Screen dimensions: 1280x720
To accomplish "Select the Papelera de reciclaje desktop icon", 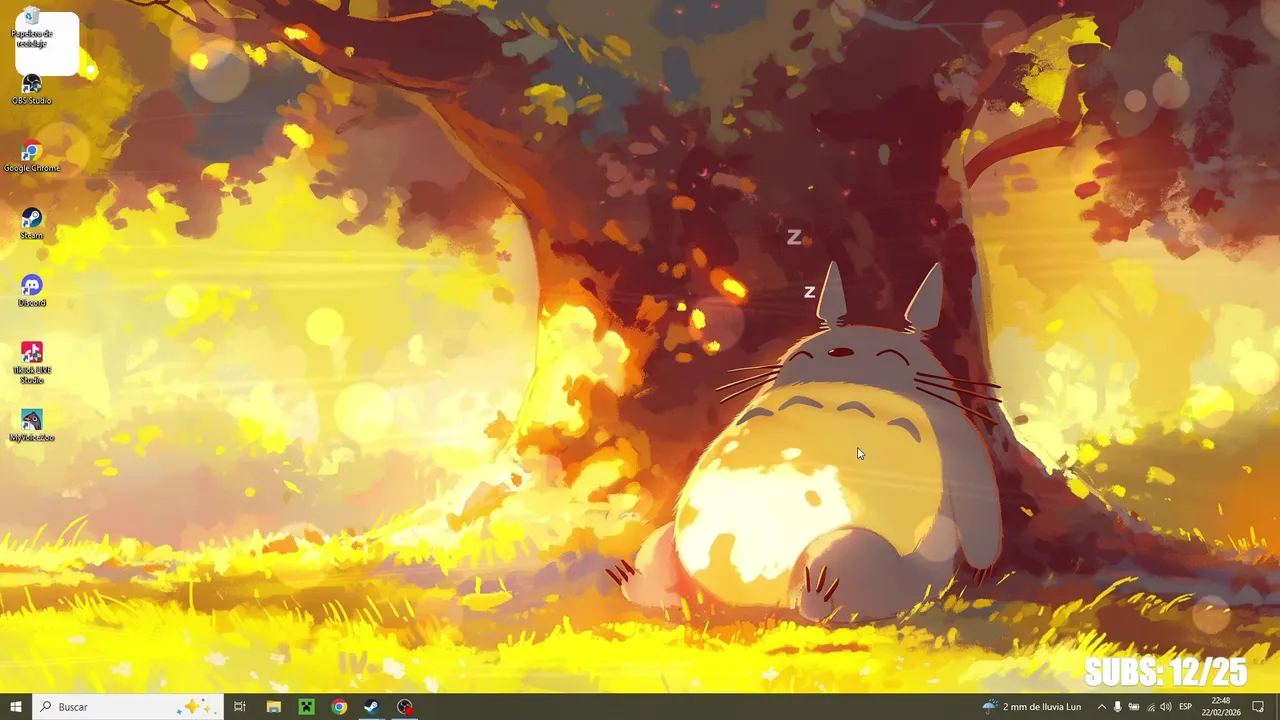I will click(32, 28).
